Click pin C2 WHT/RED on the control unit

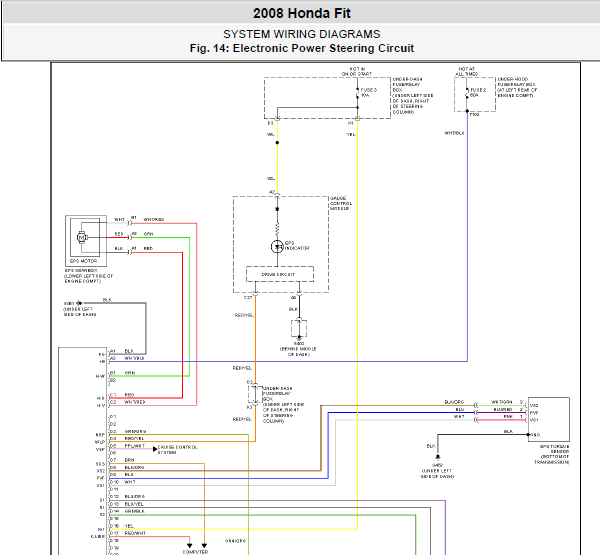(x=127, y=402)
